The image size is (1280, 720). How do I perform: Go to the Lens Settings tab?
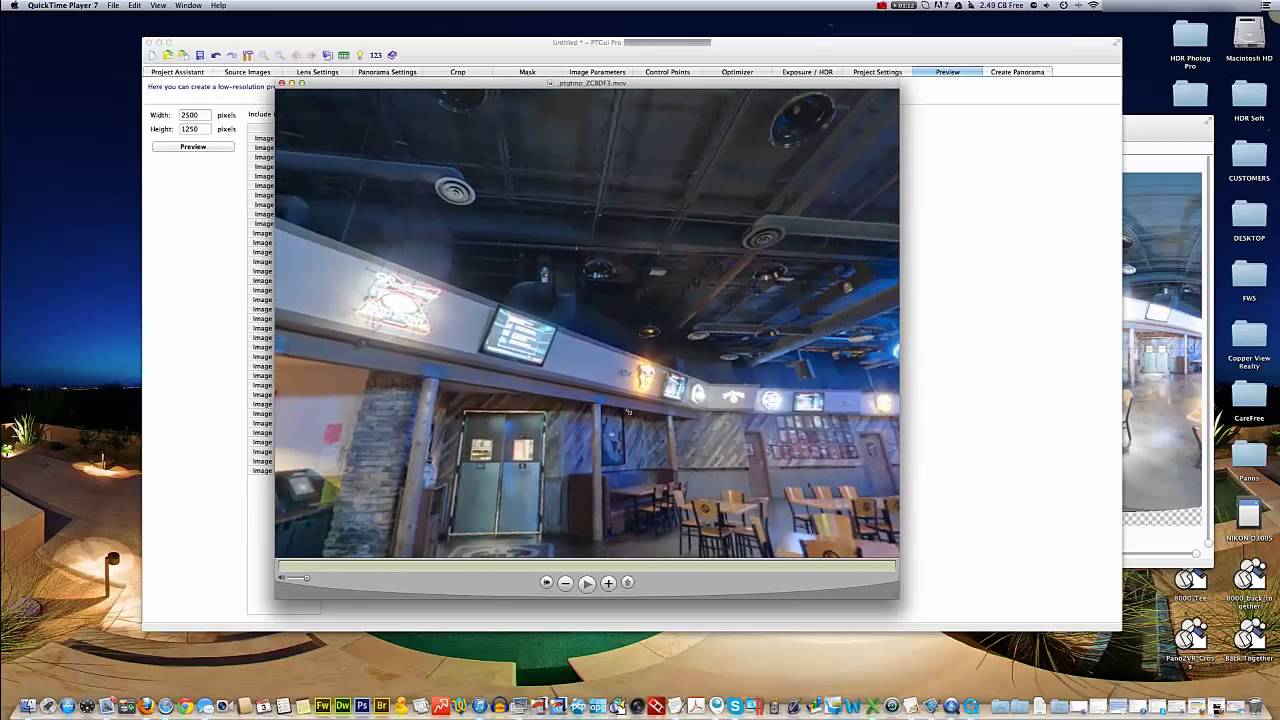[317, 72]
